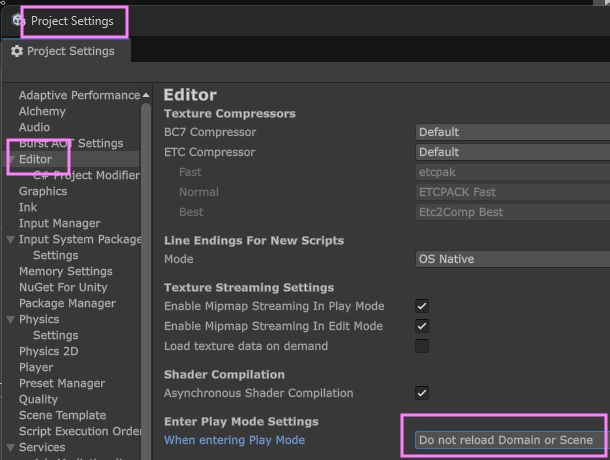Select Physics 2D settings
The height and width of the screenshot is (460, 610).
coord(49,351)
